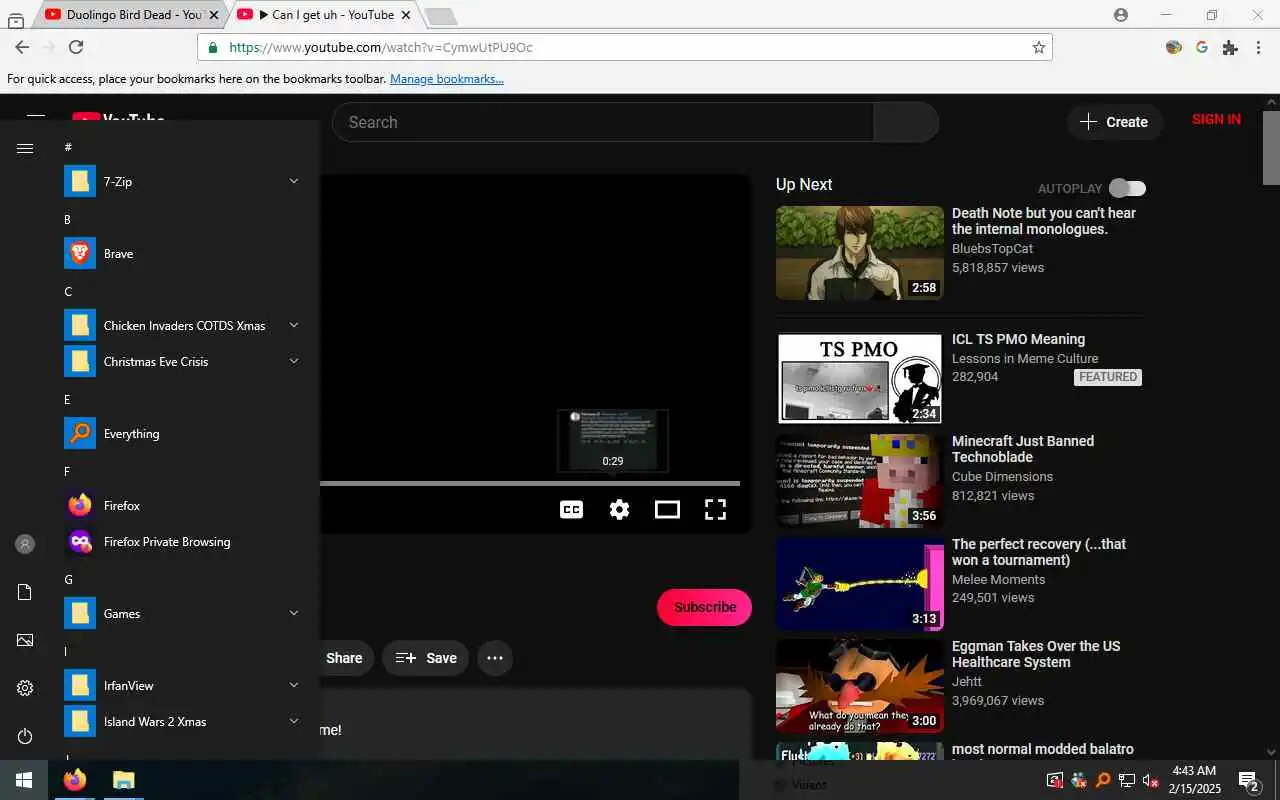Screen dimensions: 1280x800
Task: Toggle closed captions on the video
Action: (x=571, y=510)
